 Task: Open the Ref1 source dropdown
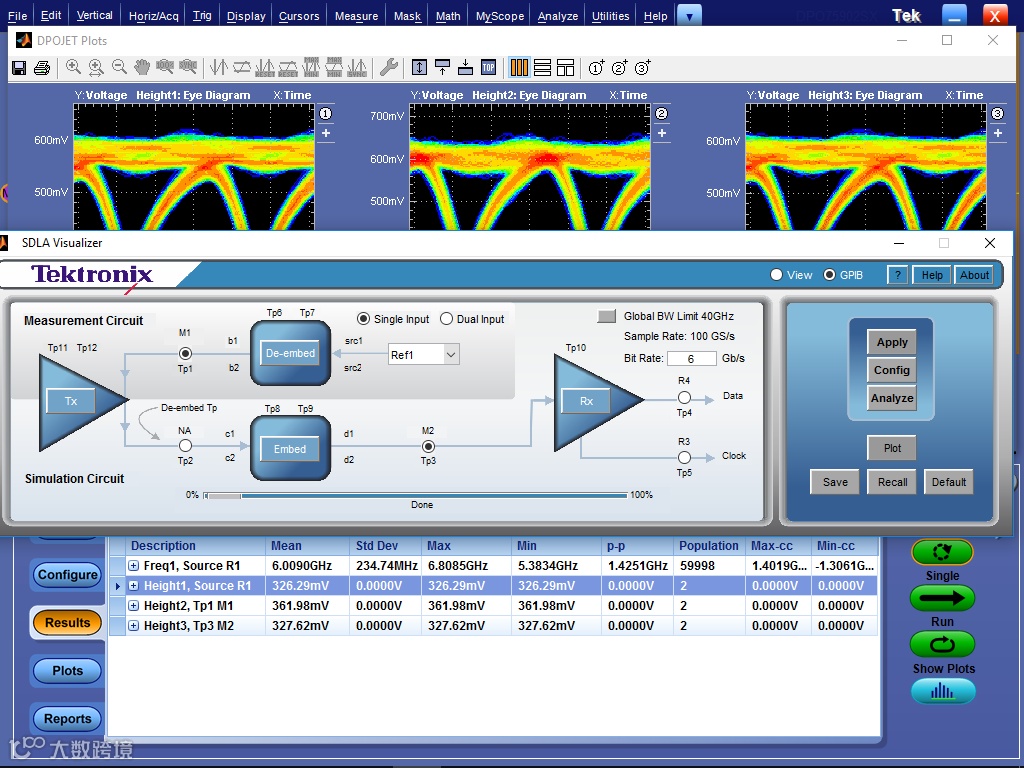click(x=451, y=355)
